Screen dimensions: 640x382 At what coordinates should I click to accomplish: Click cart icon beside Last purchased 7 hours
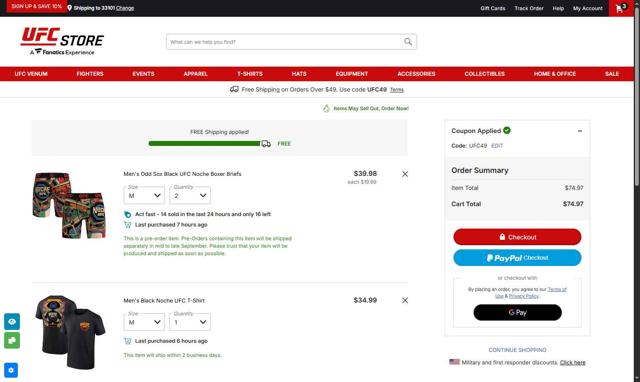(x=128, y=225)
